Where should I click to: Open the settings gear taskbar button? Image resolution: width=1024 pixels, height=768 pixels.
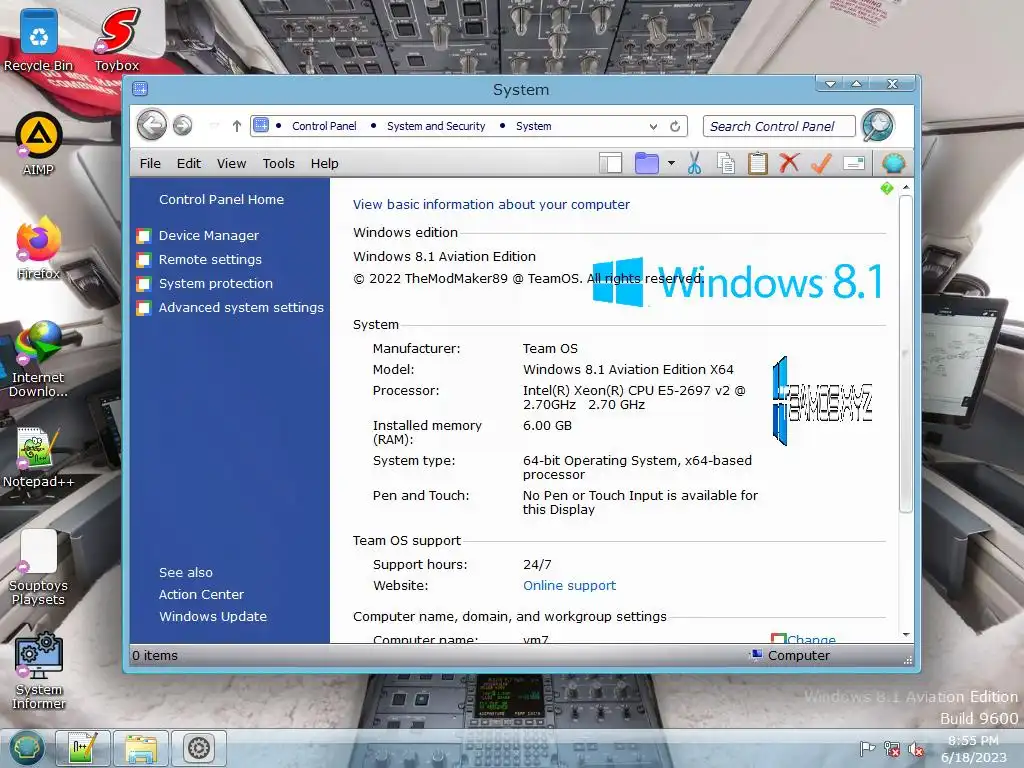(199, 748)
